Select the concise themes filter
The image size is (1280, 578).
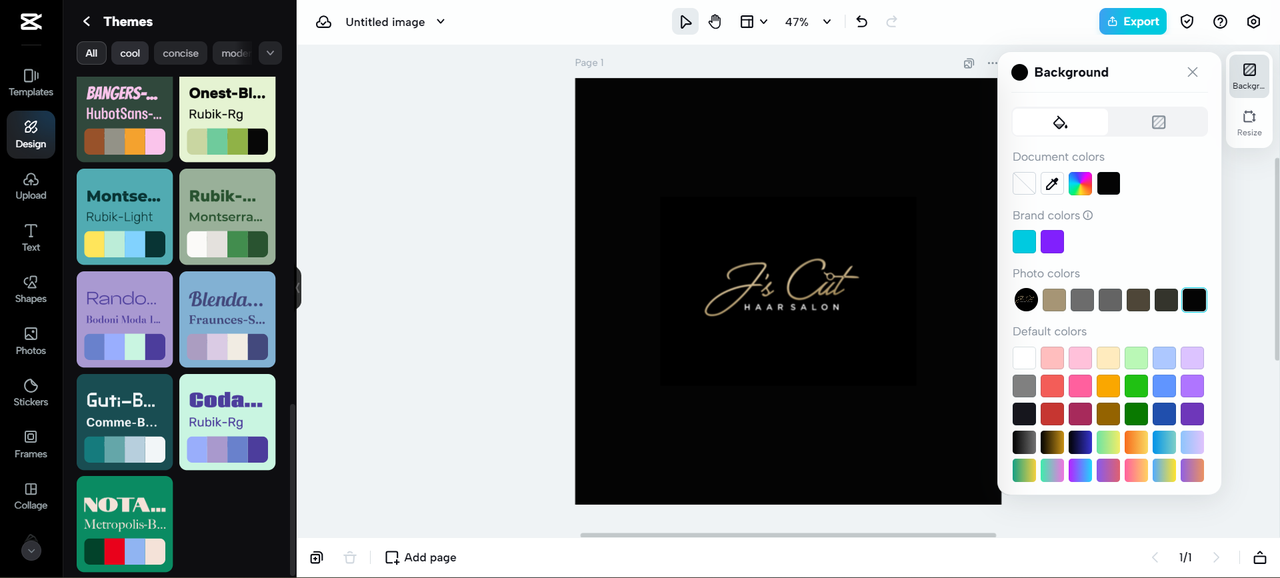click(x=181, y=53)
